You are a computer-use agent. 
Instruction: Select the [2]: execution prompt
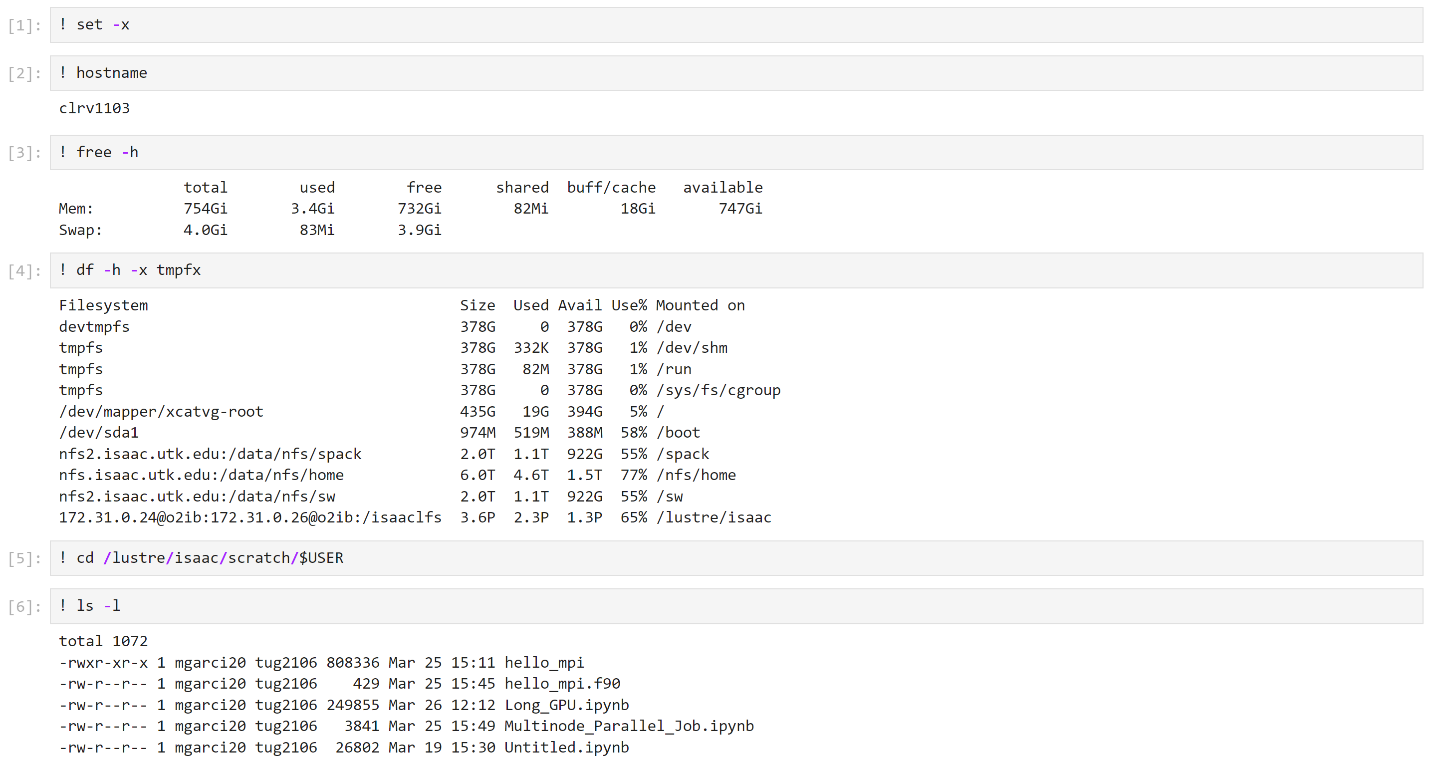(25, 74)
